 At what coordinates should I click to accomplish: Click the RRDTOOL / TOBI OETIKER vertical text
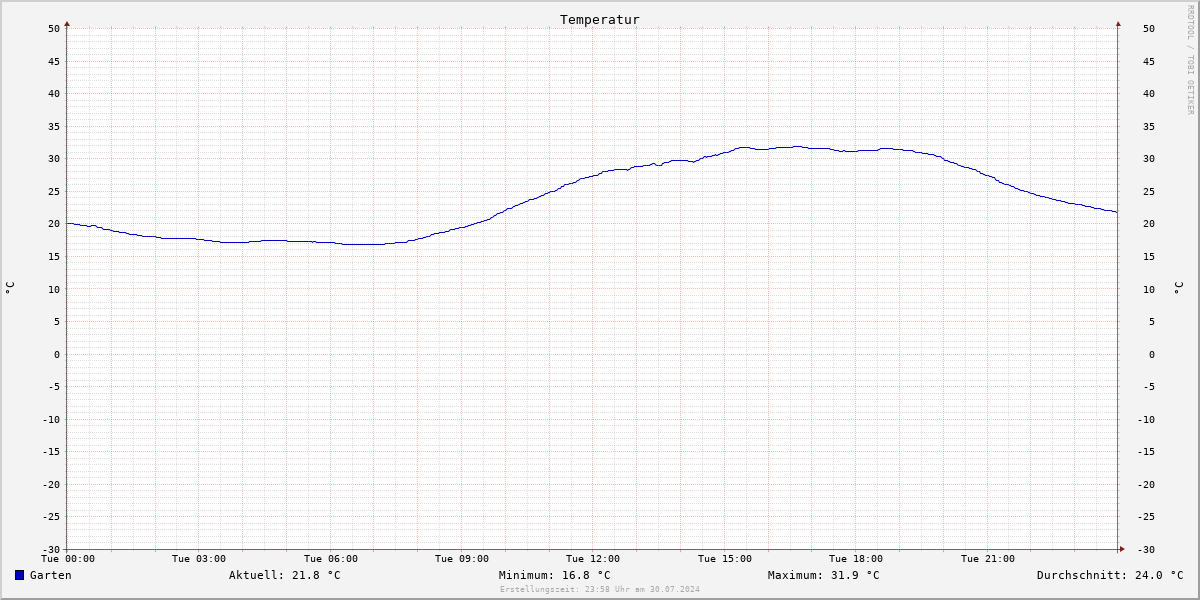(x=1190, y=59)
